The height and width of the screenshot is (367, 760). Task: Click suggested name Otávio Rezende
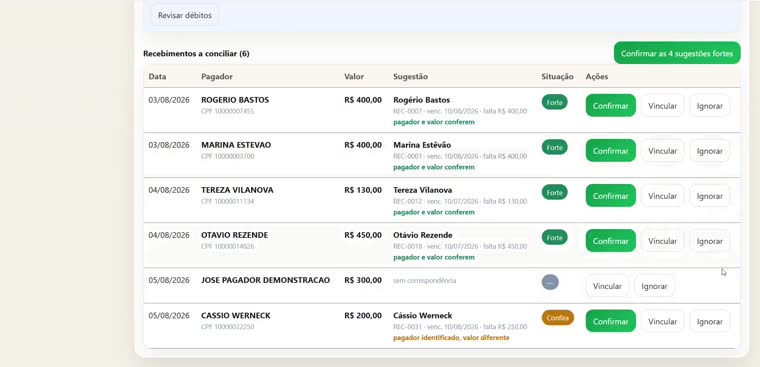423,235
